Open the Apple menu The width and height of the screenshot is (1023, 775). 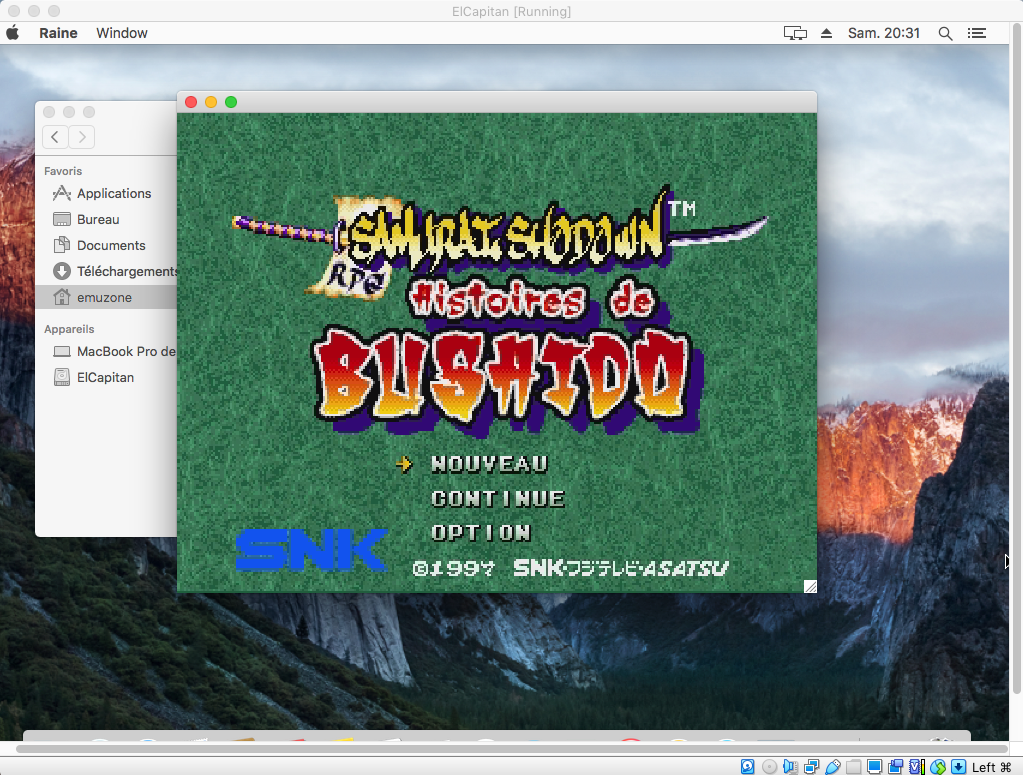[x=12, y=33]
